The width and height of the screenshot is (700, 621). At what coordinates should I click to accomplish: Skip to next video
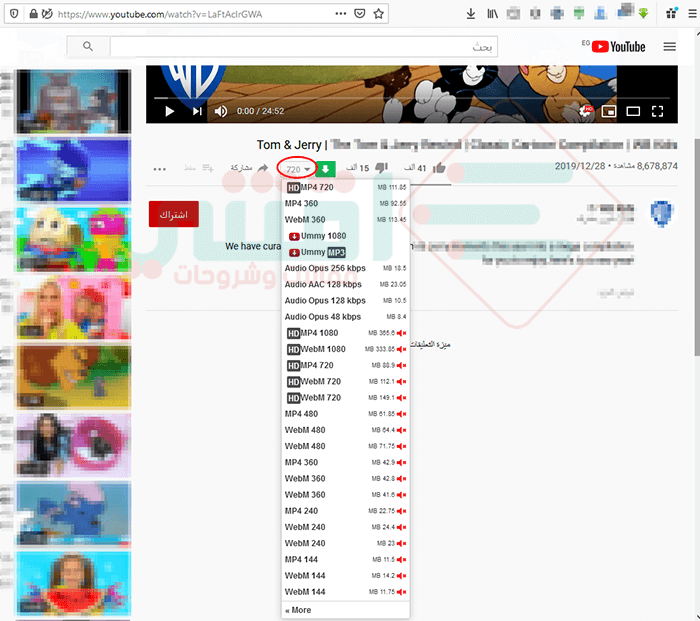(197, 111)
